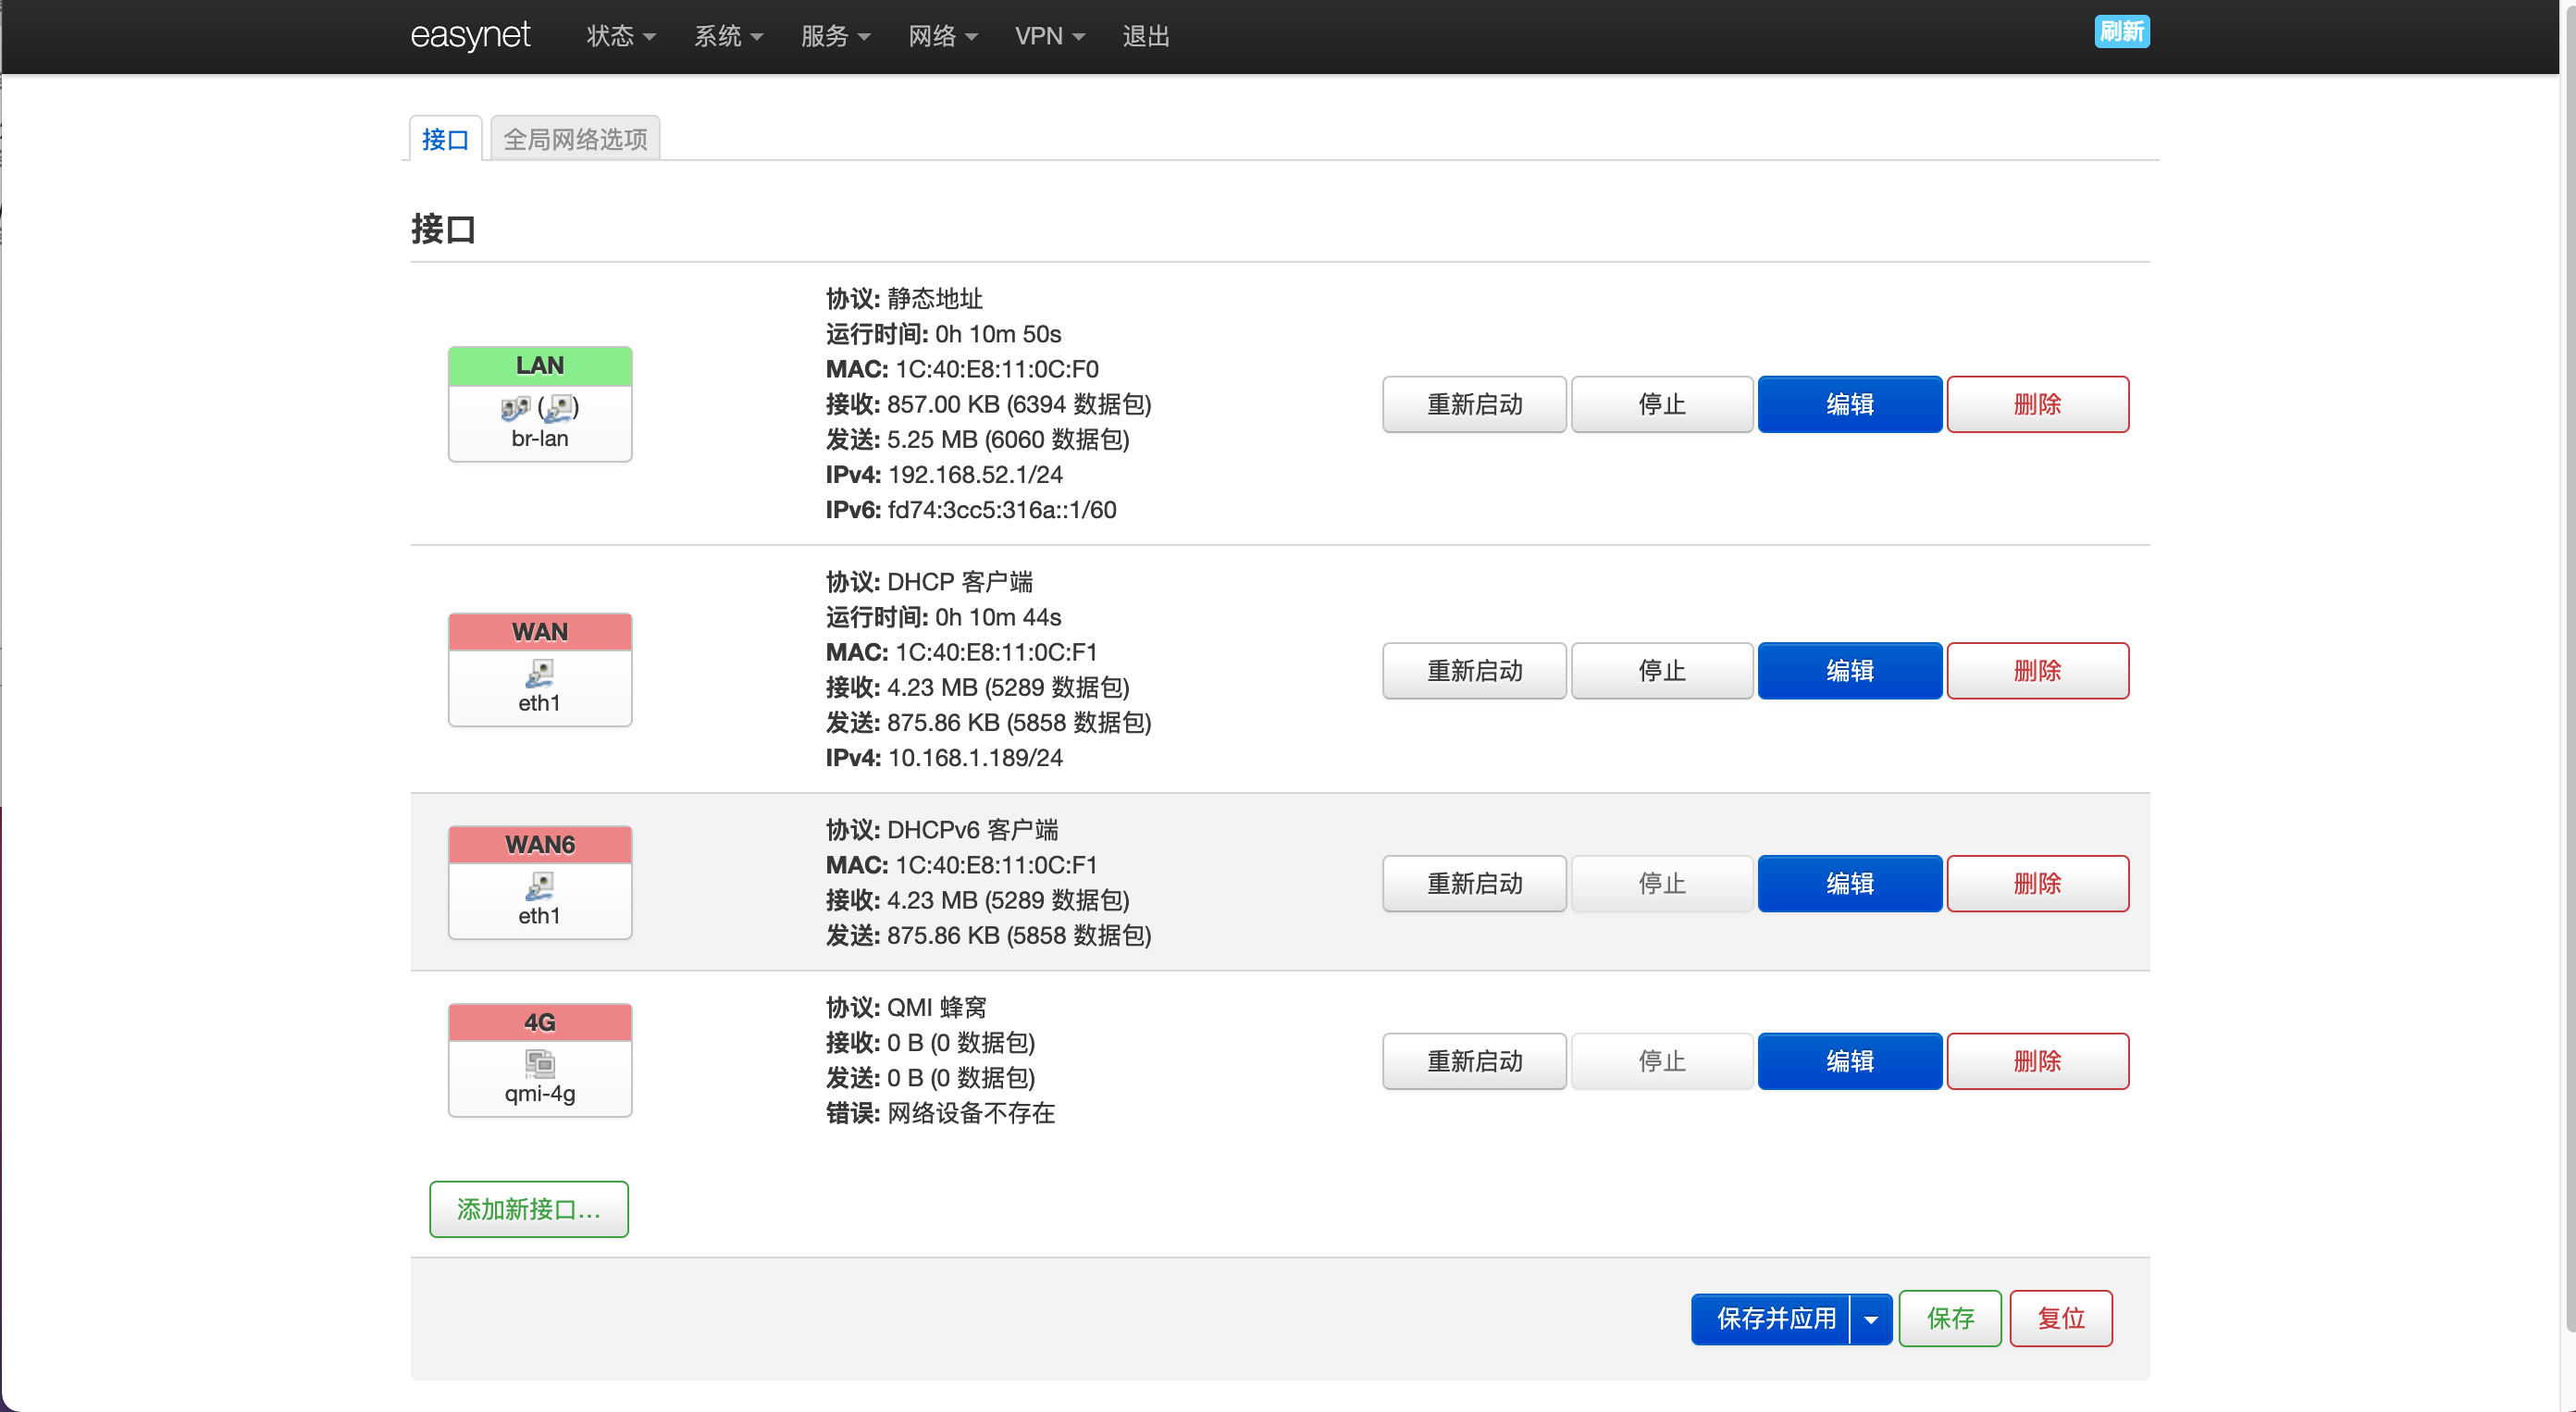
Task: Delete the LAN interface
Action: [x=2038, y=405]
